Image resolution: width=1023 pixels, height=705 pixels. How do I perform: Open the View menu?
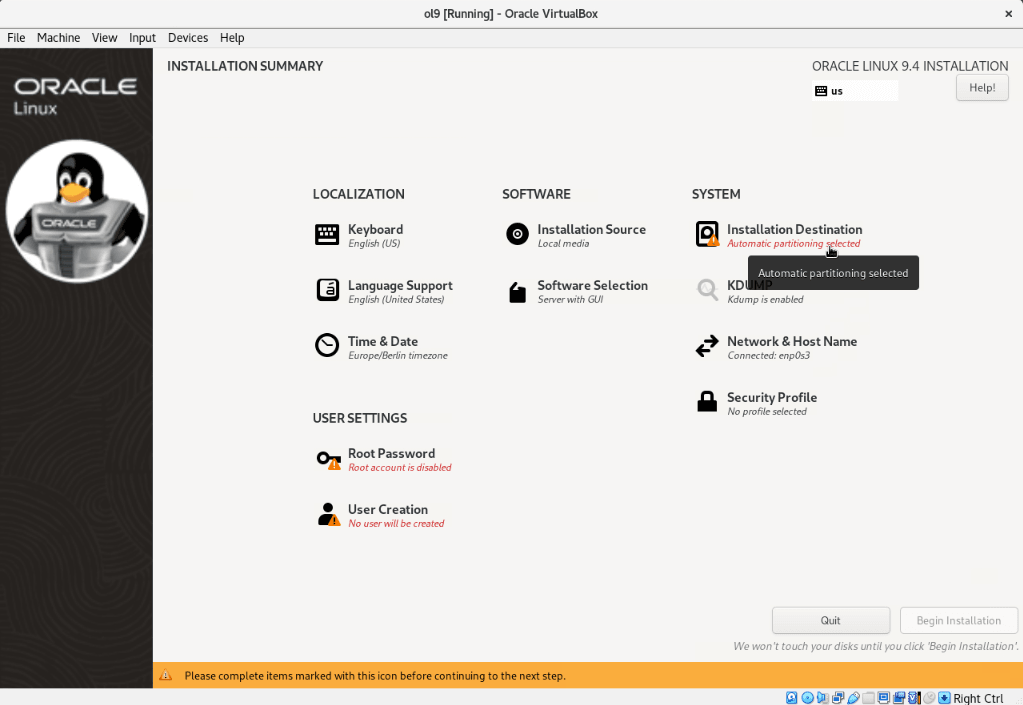104,38
